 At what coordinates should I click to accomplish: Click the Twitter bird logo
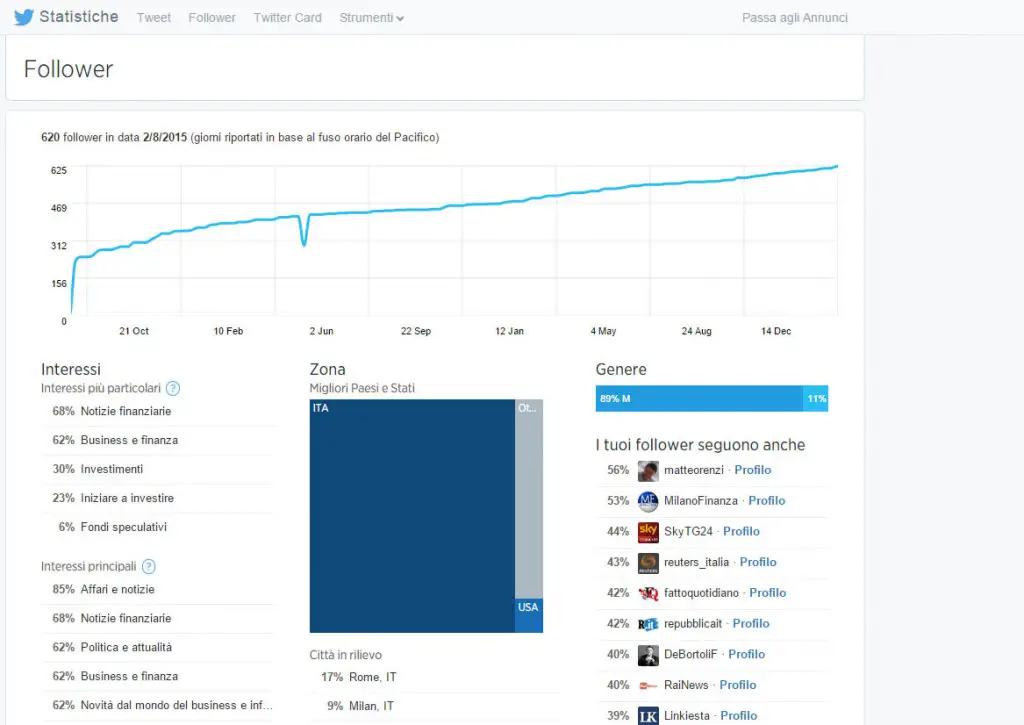[24, 17]
